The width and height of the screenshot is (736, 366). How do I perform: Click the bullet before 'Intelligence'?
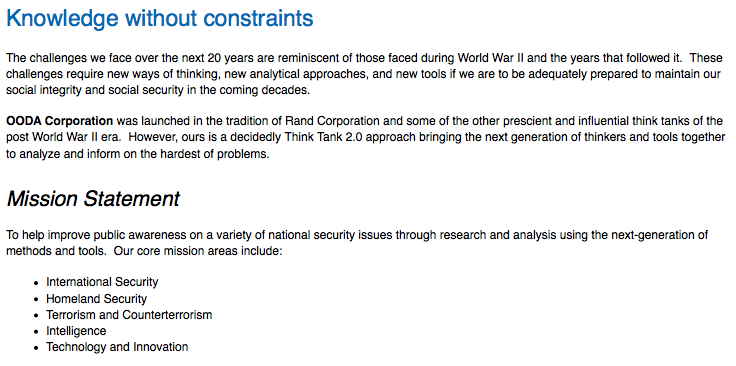pyautogui.click(x=36, y=332)
